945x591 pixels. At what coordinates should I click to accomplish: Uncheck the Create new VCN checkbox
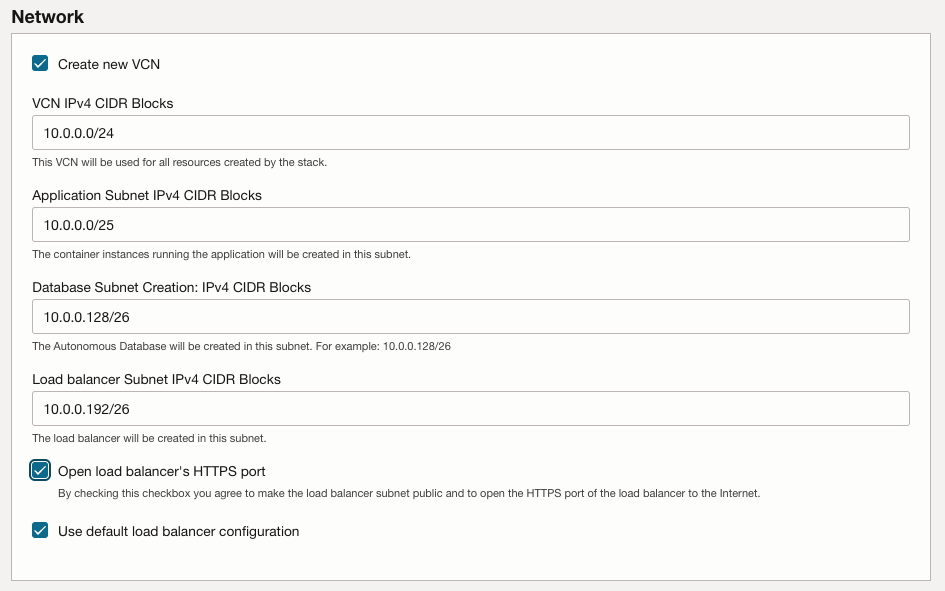point(40,63)
